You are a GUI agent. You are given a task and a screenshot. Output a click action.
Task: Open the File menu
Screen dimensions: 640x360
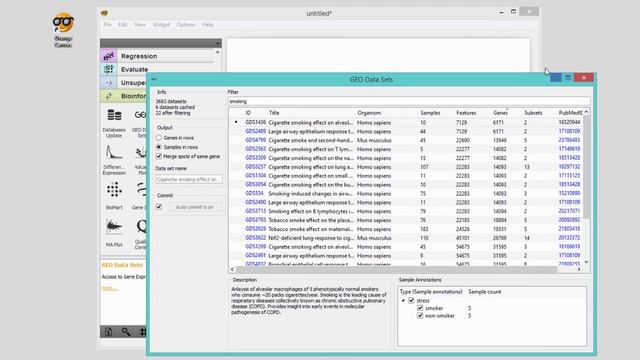click(x=107, y=25)
